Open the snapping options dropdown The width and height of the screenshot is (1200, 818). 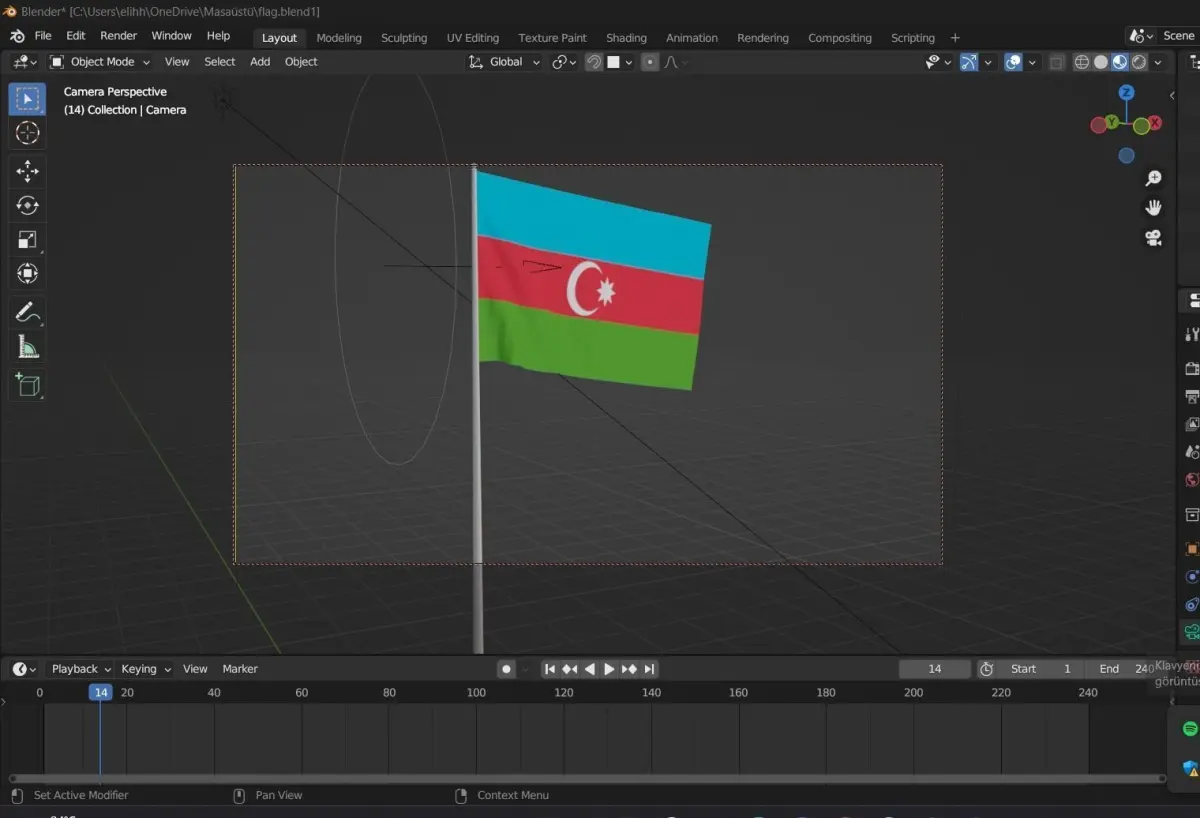pyautogui.click(x=620, y=62)
